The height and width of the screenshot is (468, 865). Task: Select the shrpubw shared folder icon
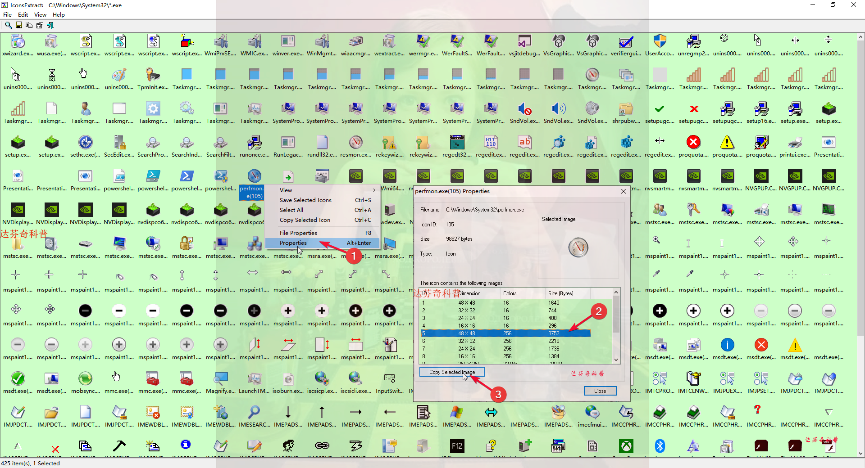[626, 109]
